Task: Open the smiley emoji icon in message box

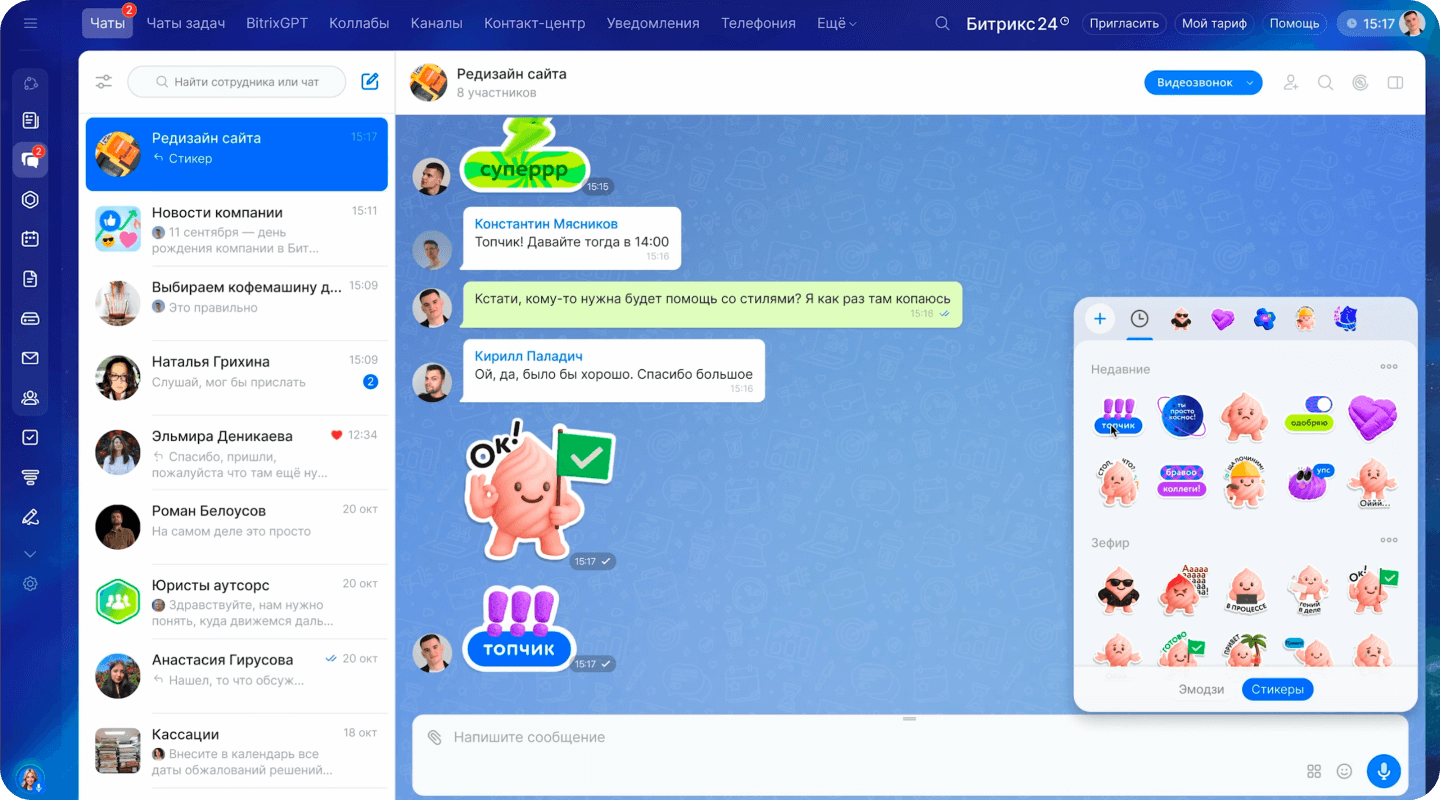Action: (x=1344, y=771)
